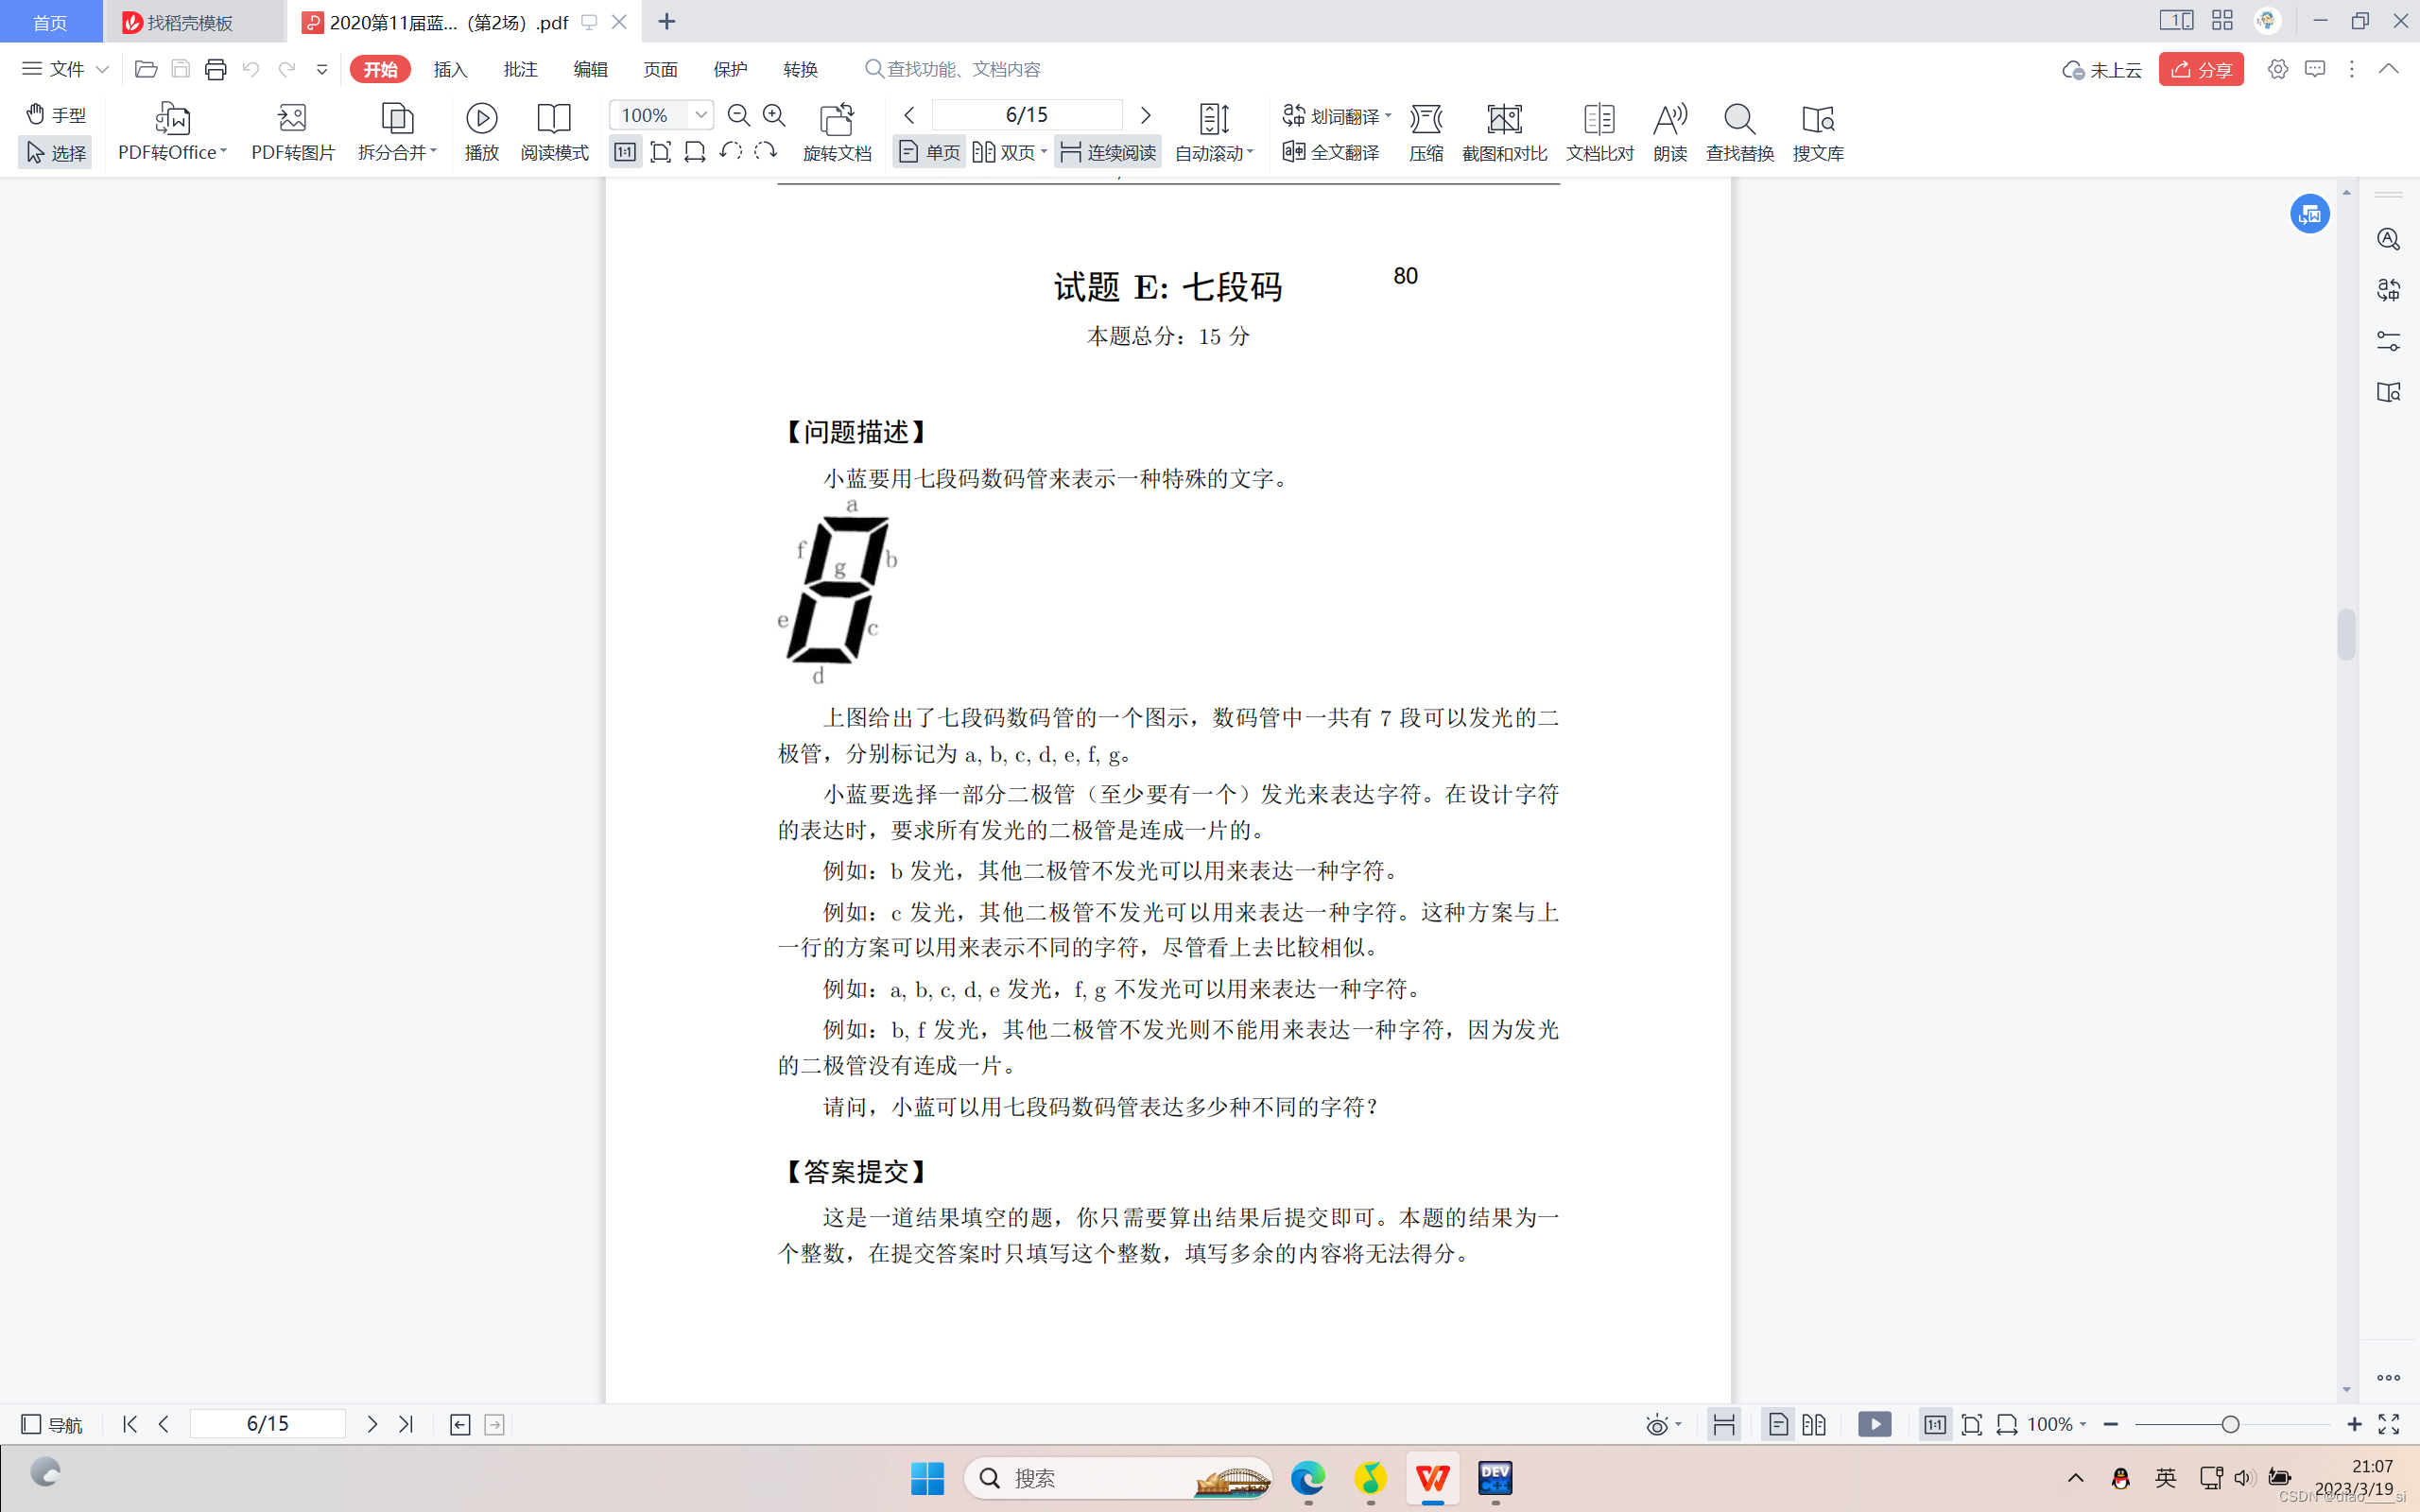Open 截图和对比 screenshot compare tool
Screen dimensions: 2420x1512
pos(1504,119)
